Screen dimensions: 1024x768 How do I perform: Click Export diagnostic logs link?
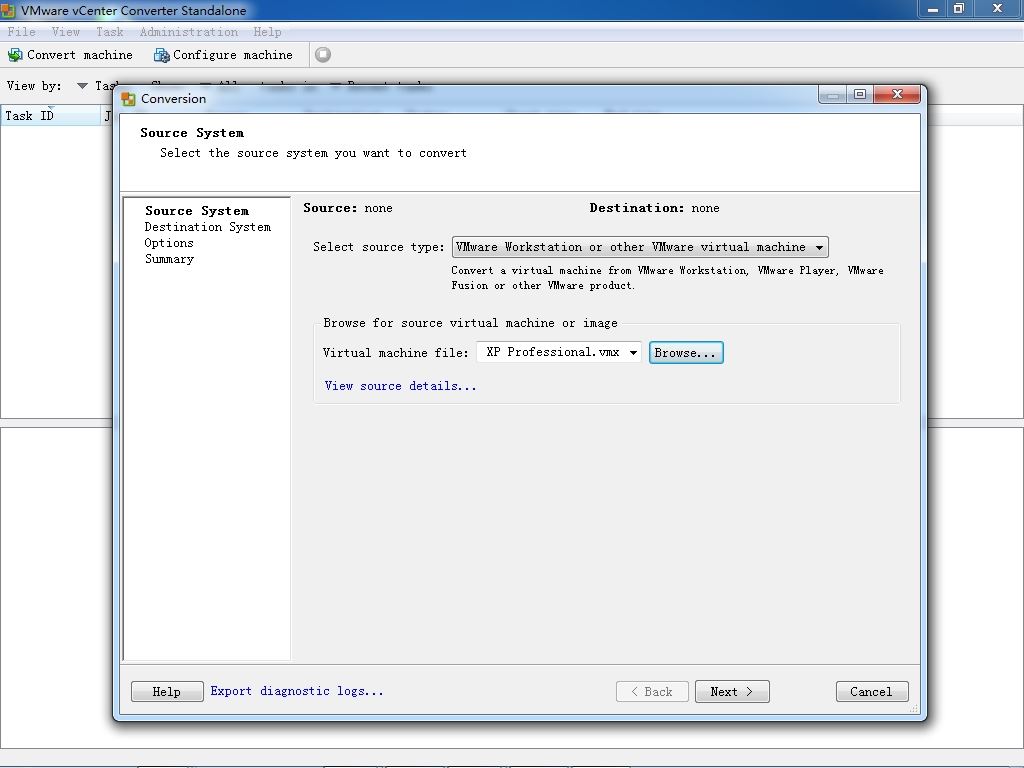tap(296, 691)
